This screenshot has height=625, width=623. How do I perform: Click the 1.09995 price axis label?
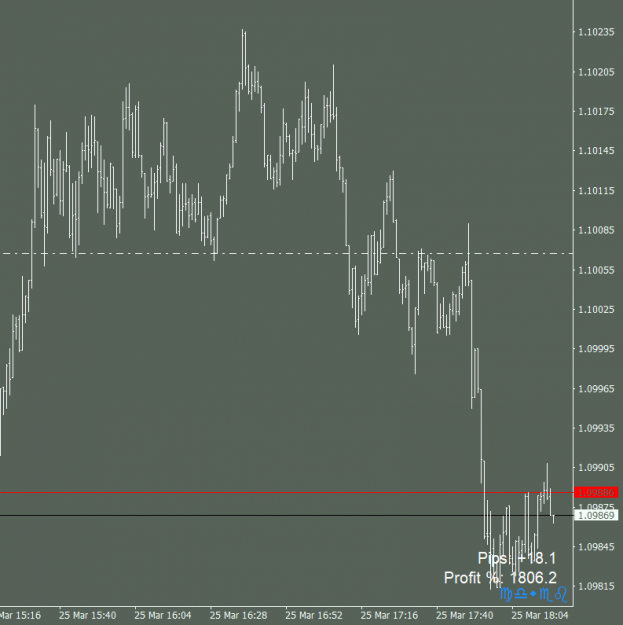click(x=596, y=349)
